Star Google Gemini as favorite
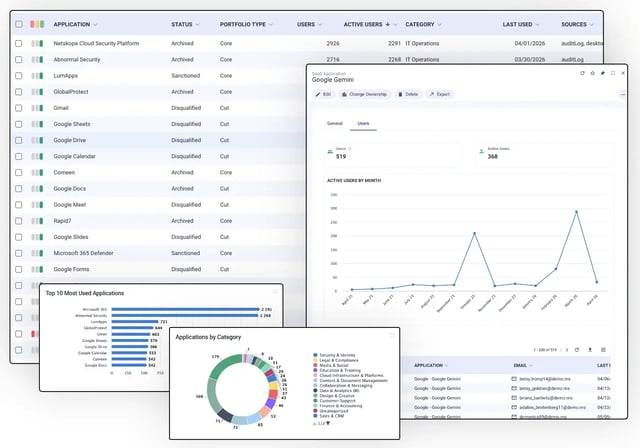This screenshot has width=640, height=448. tap(592, 73)
